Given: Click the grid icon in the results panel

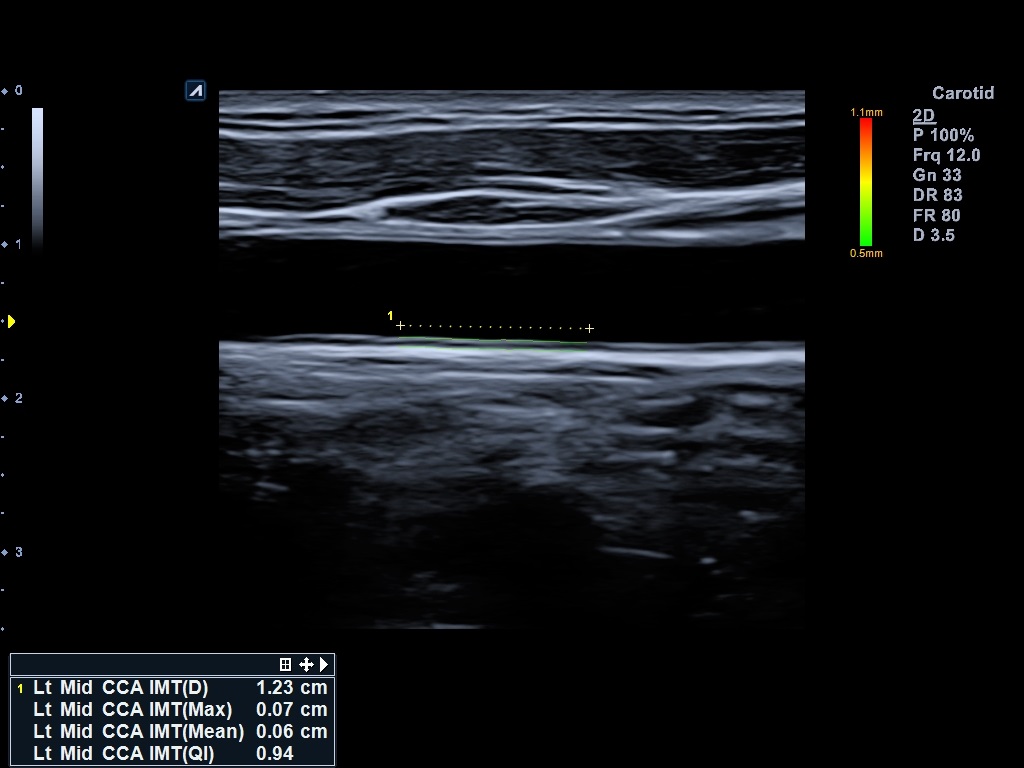Looking at the screenshot, I should click(285, 664).
